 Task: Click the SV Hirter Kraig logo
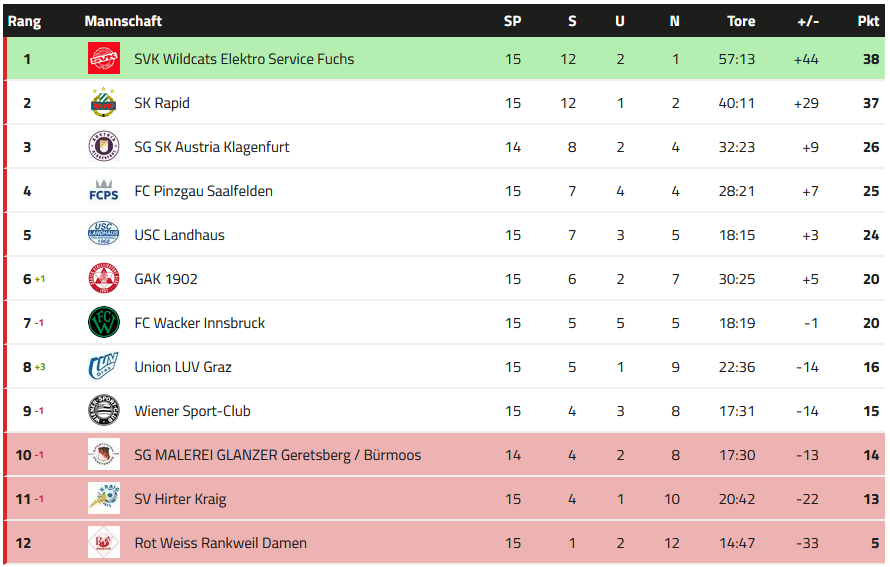pos(103,499)
